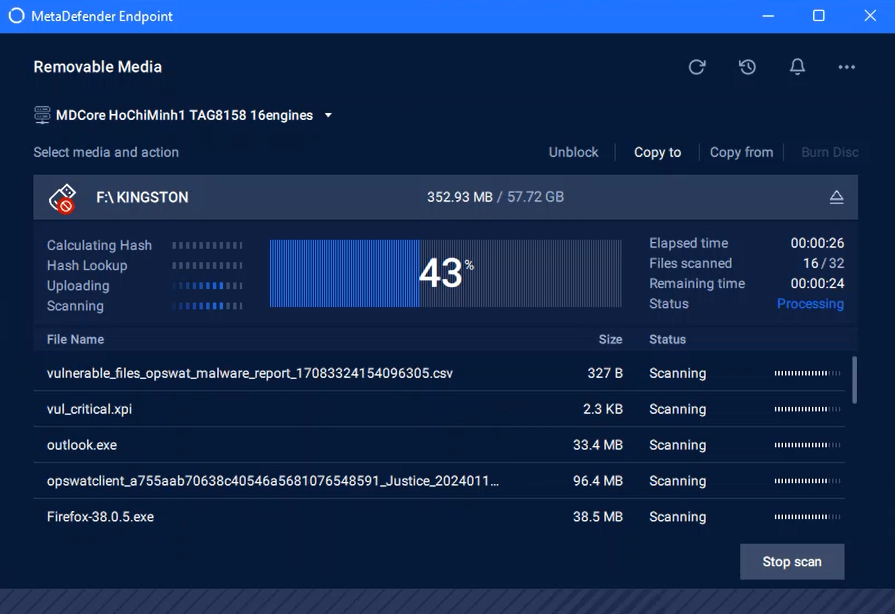The image size is (895, 614).
Task: Click the MDCore server icon
Action: [x=42, y=115]
